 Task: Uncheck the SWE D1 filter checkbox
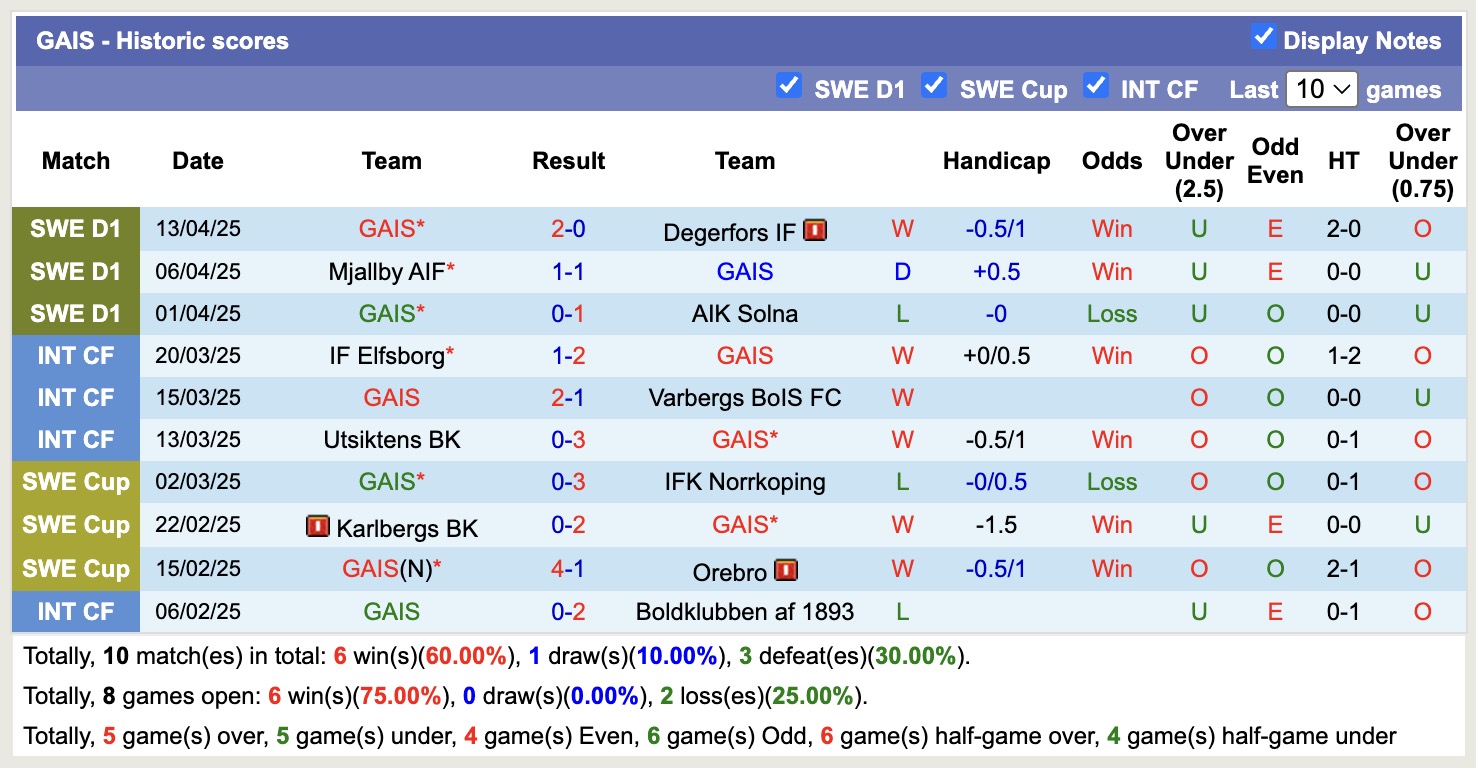[789, 86]
